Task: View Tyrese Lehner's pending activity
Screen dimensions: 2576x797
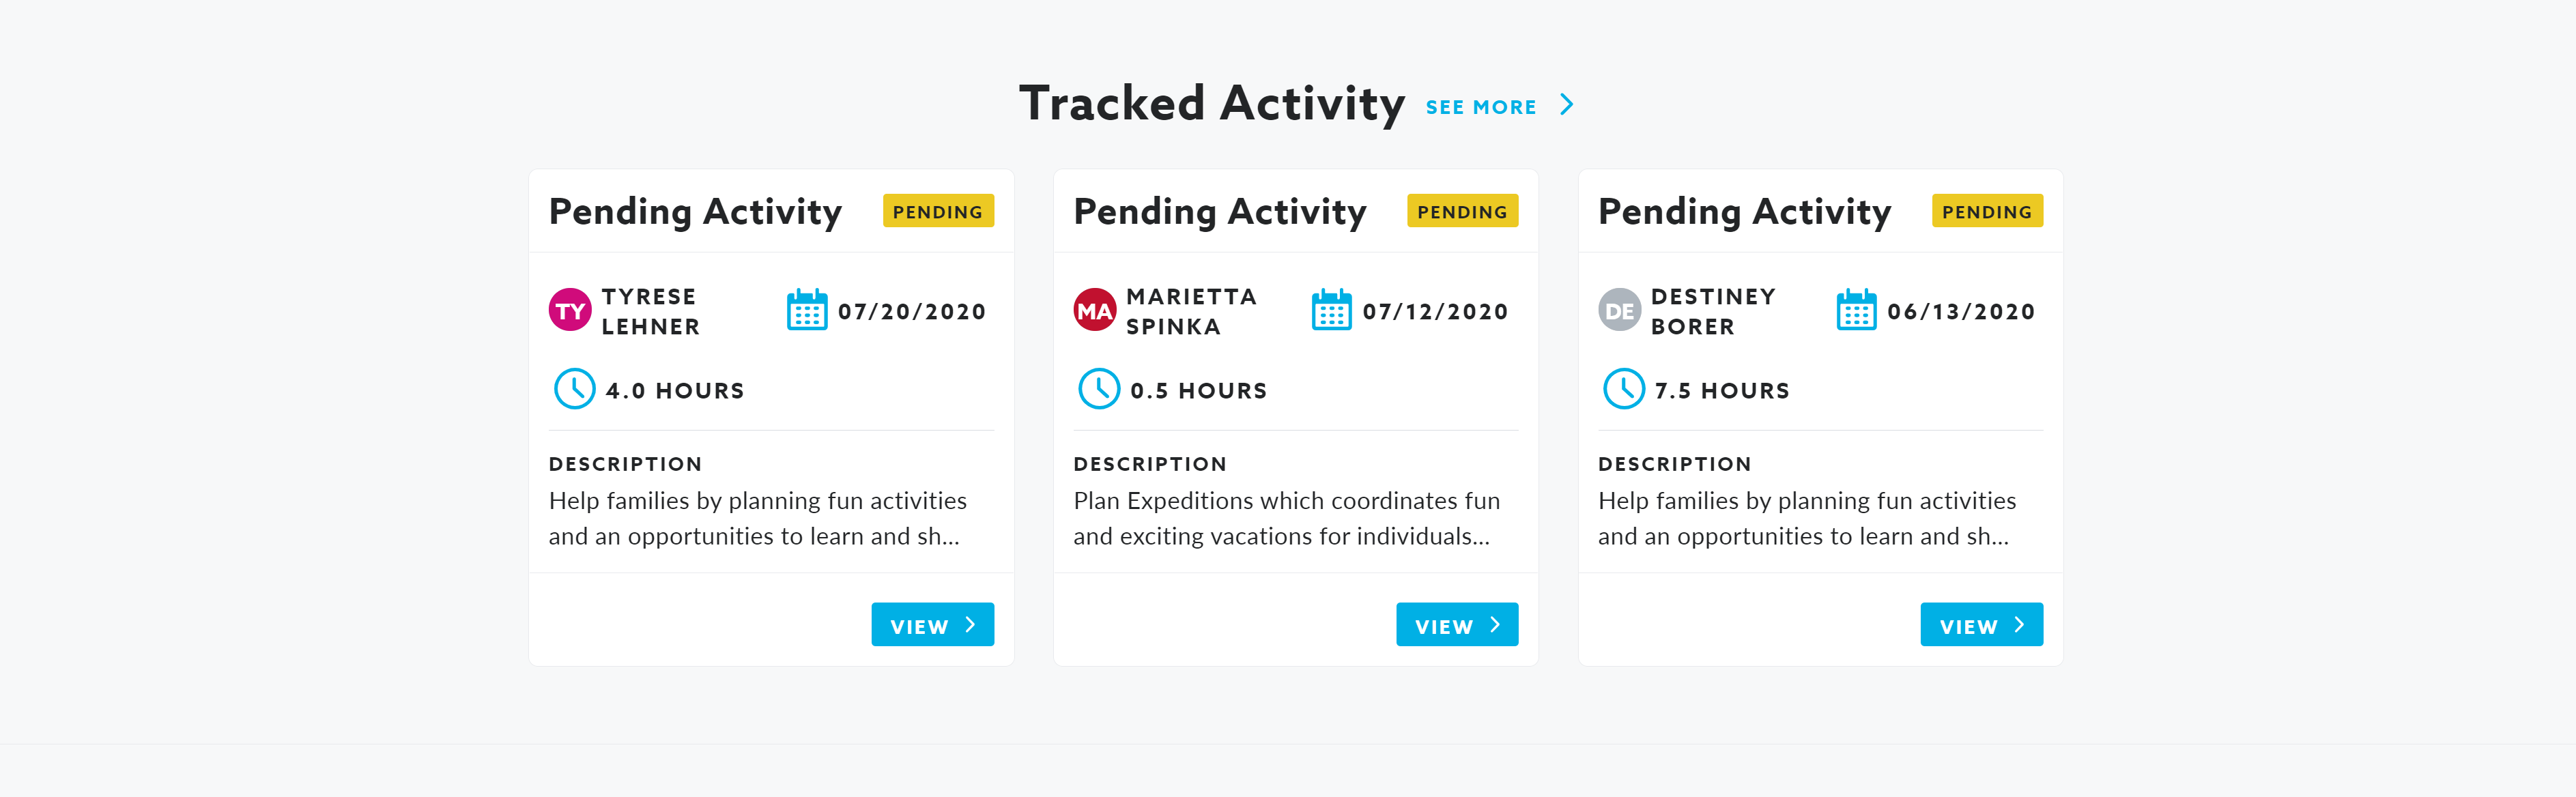Action: [932, 625]
